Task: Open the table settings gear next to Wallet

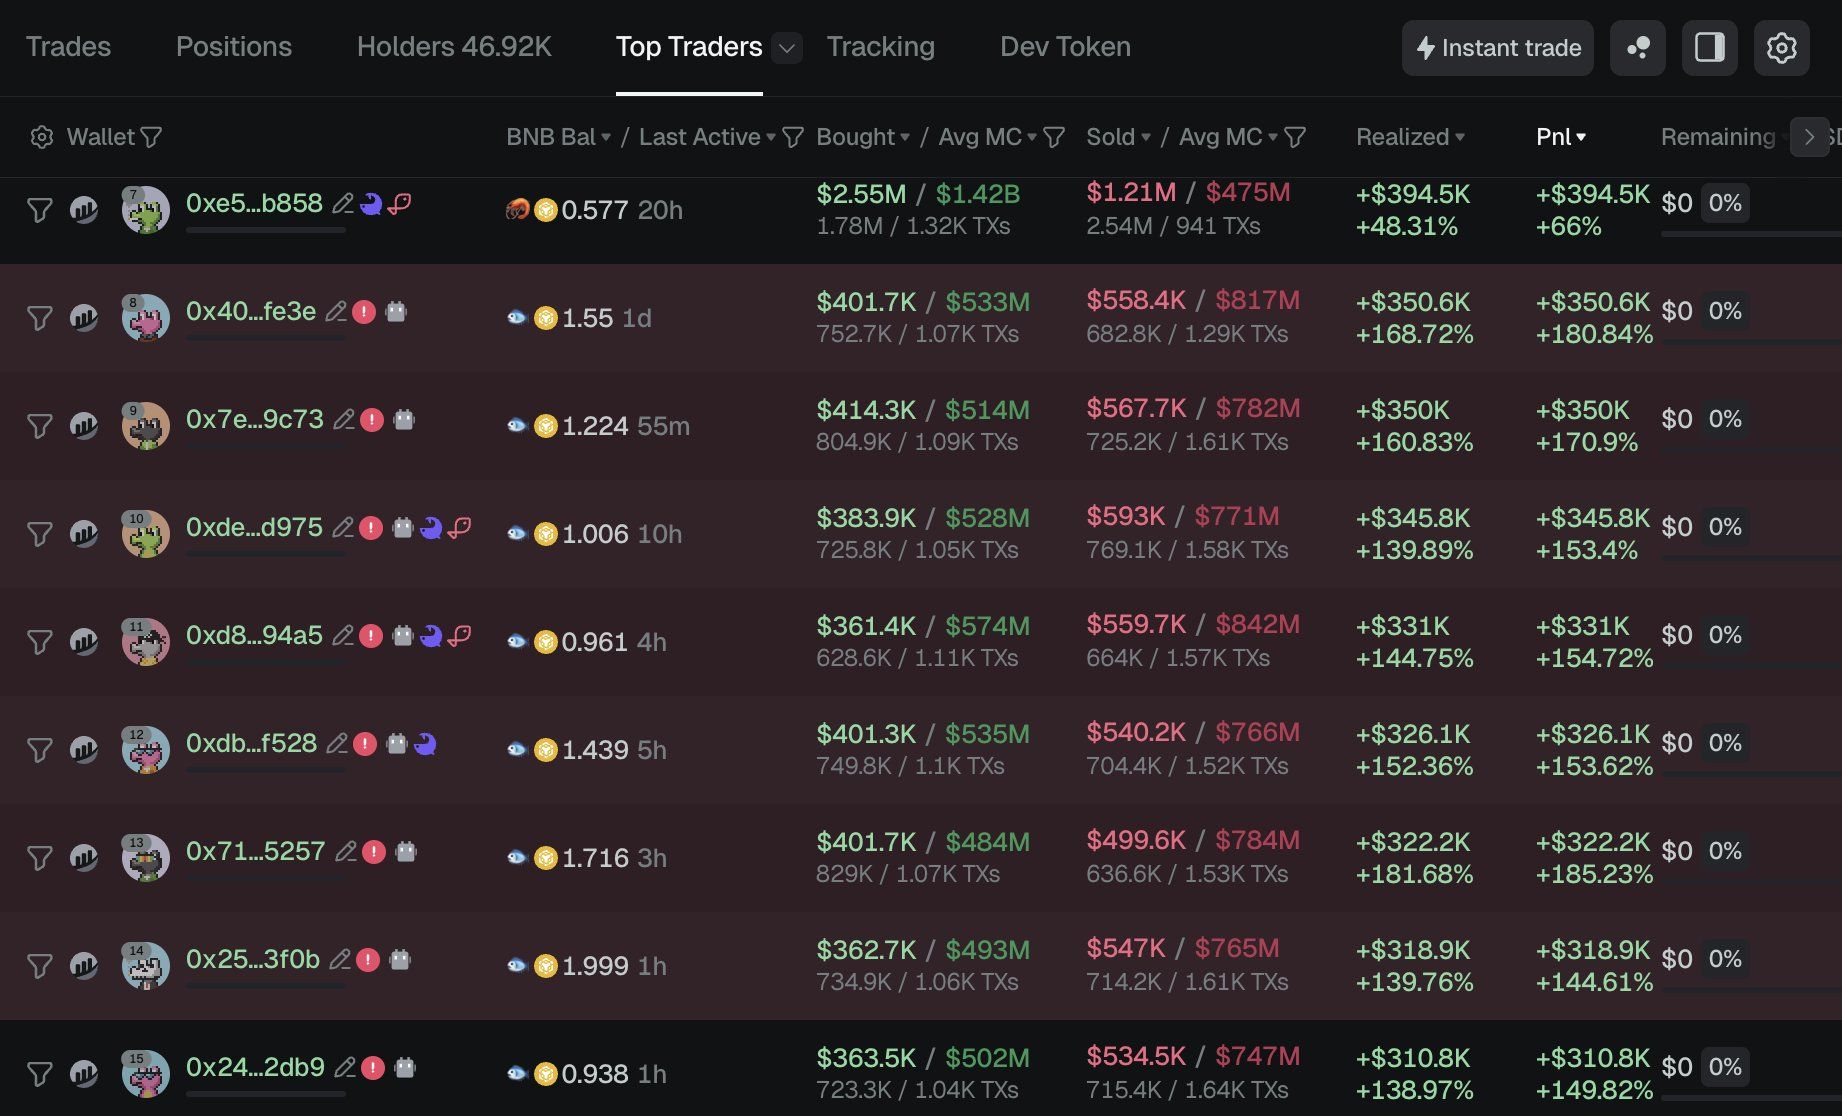Action: pos(41,137)
